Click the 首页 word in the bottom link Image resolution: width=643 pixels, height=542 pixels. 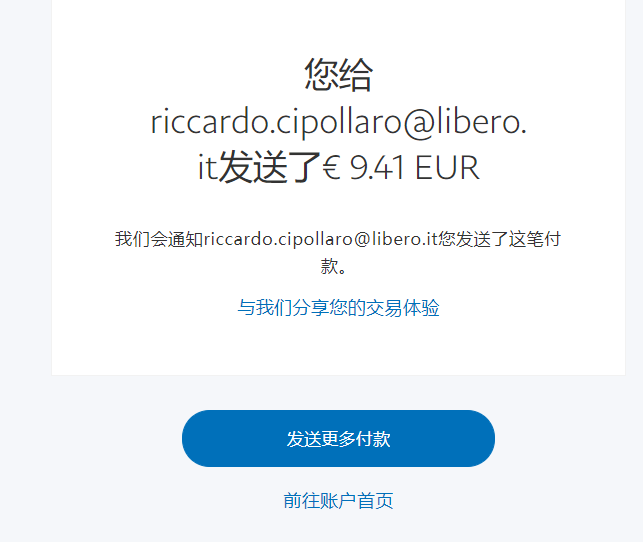(375, 501)
